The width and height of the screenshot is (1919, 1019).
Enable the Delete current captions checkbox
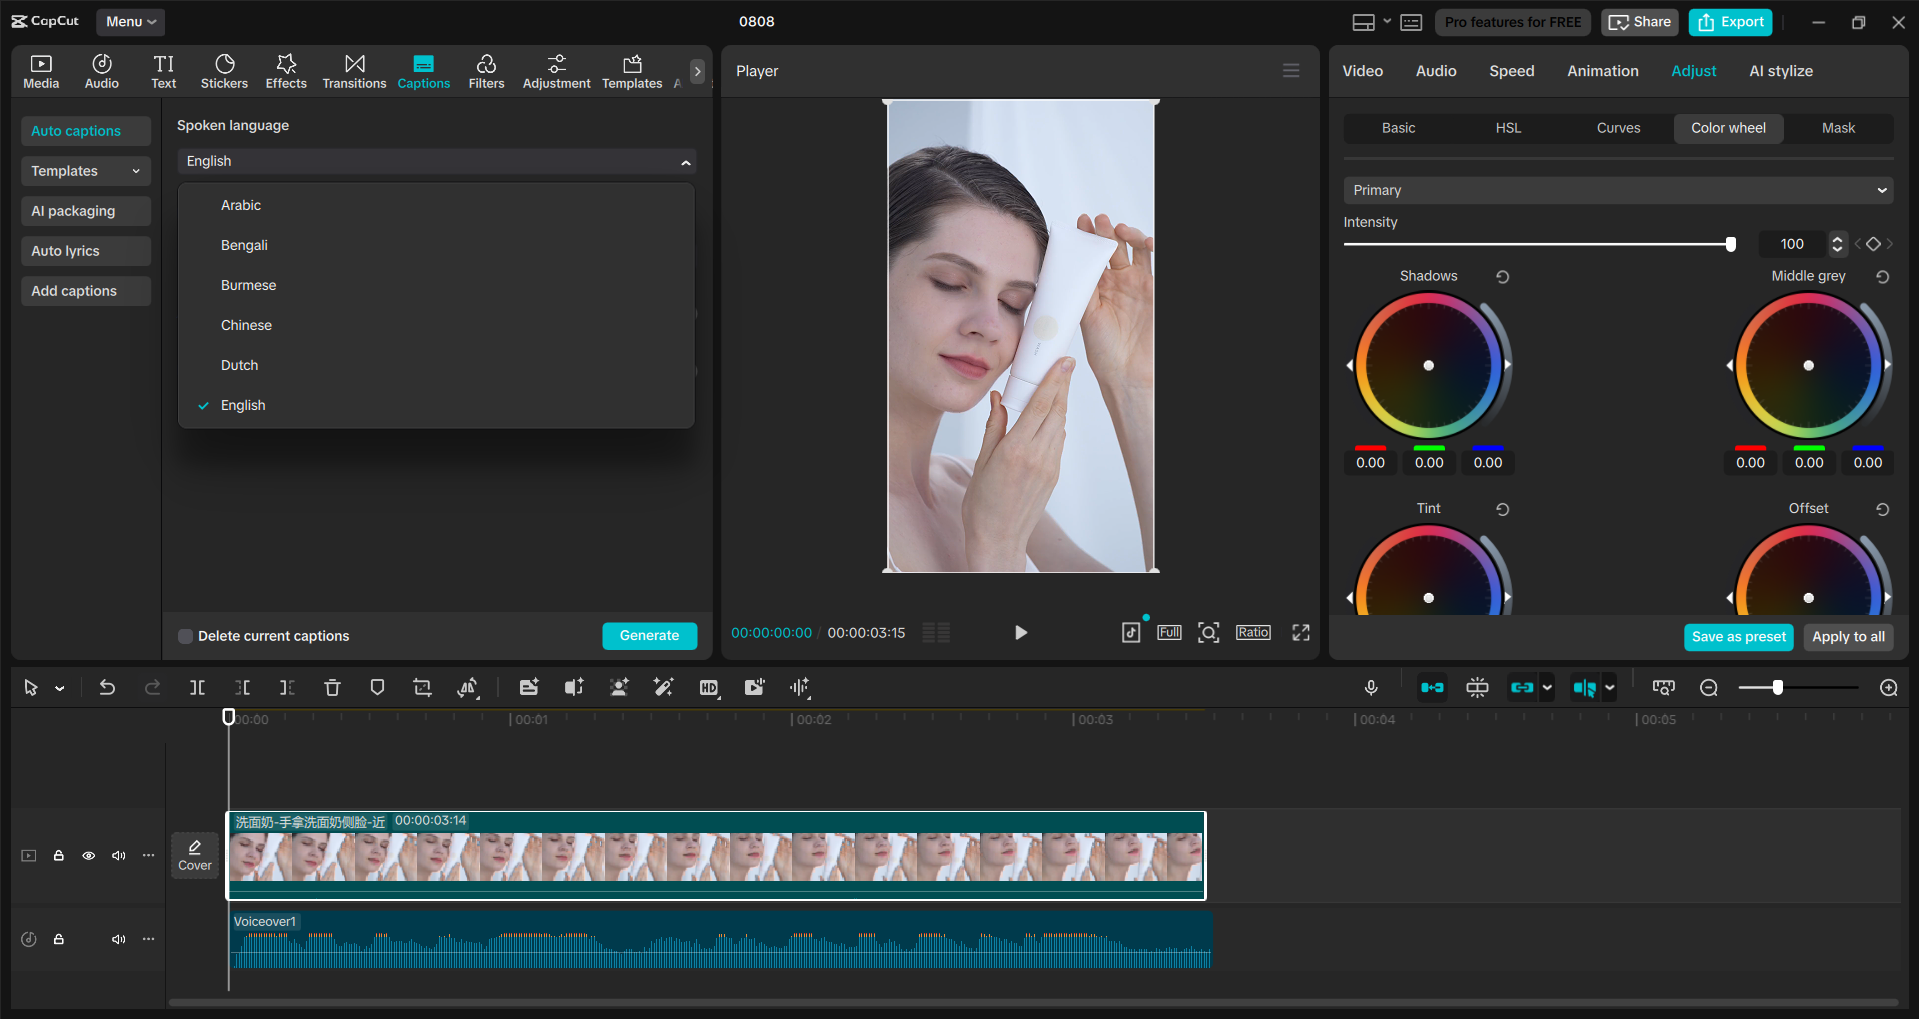(185, 635)
